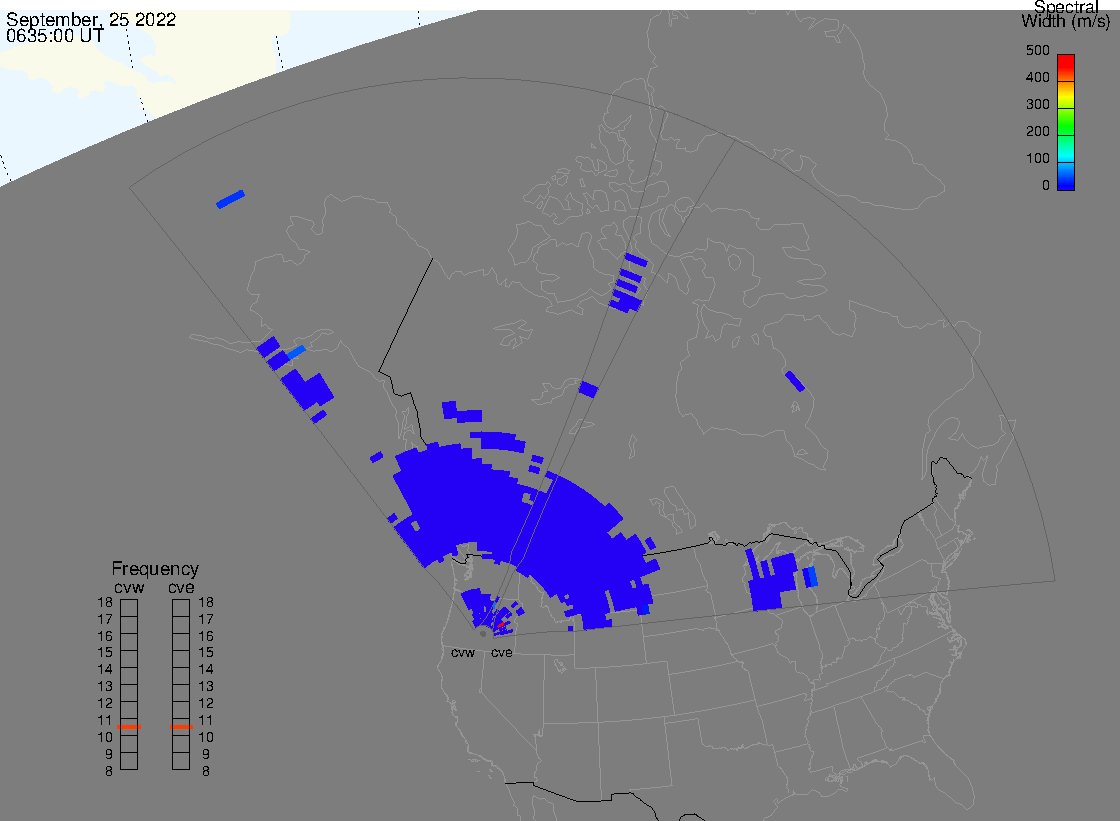Select the 11 label beside cve frequency bar
The width and height of the screenshot is (1120, 821).
pyautogui.click(x=206, y=720)
